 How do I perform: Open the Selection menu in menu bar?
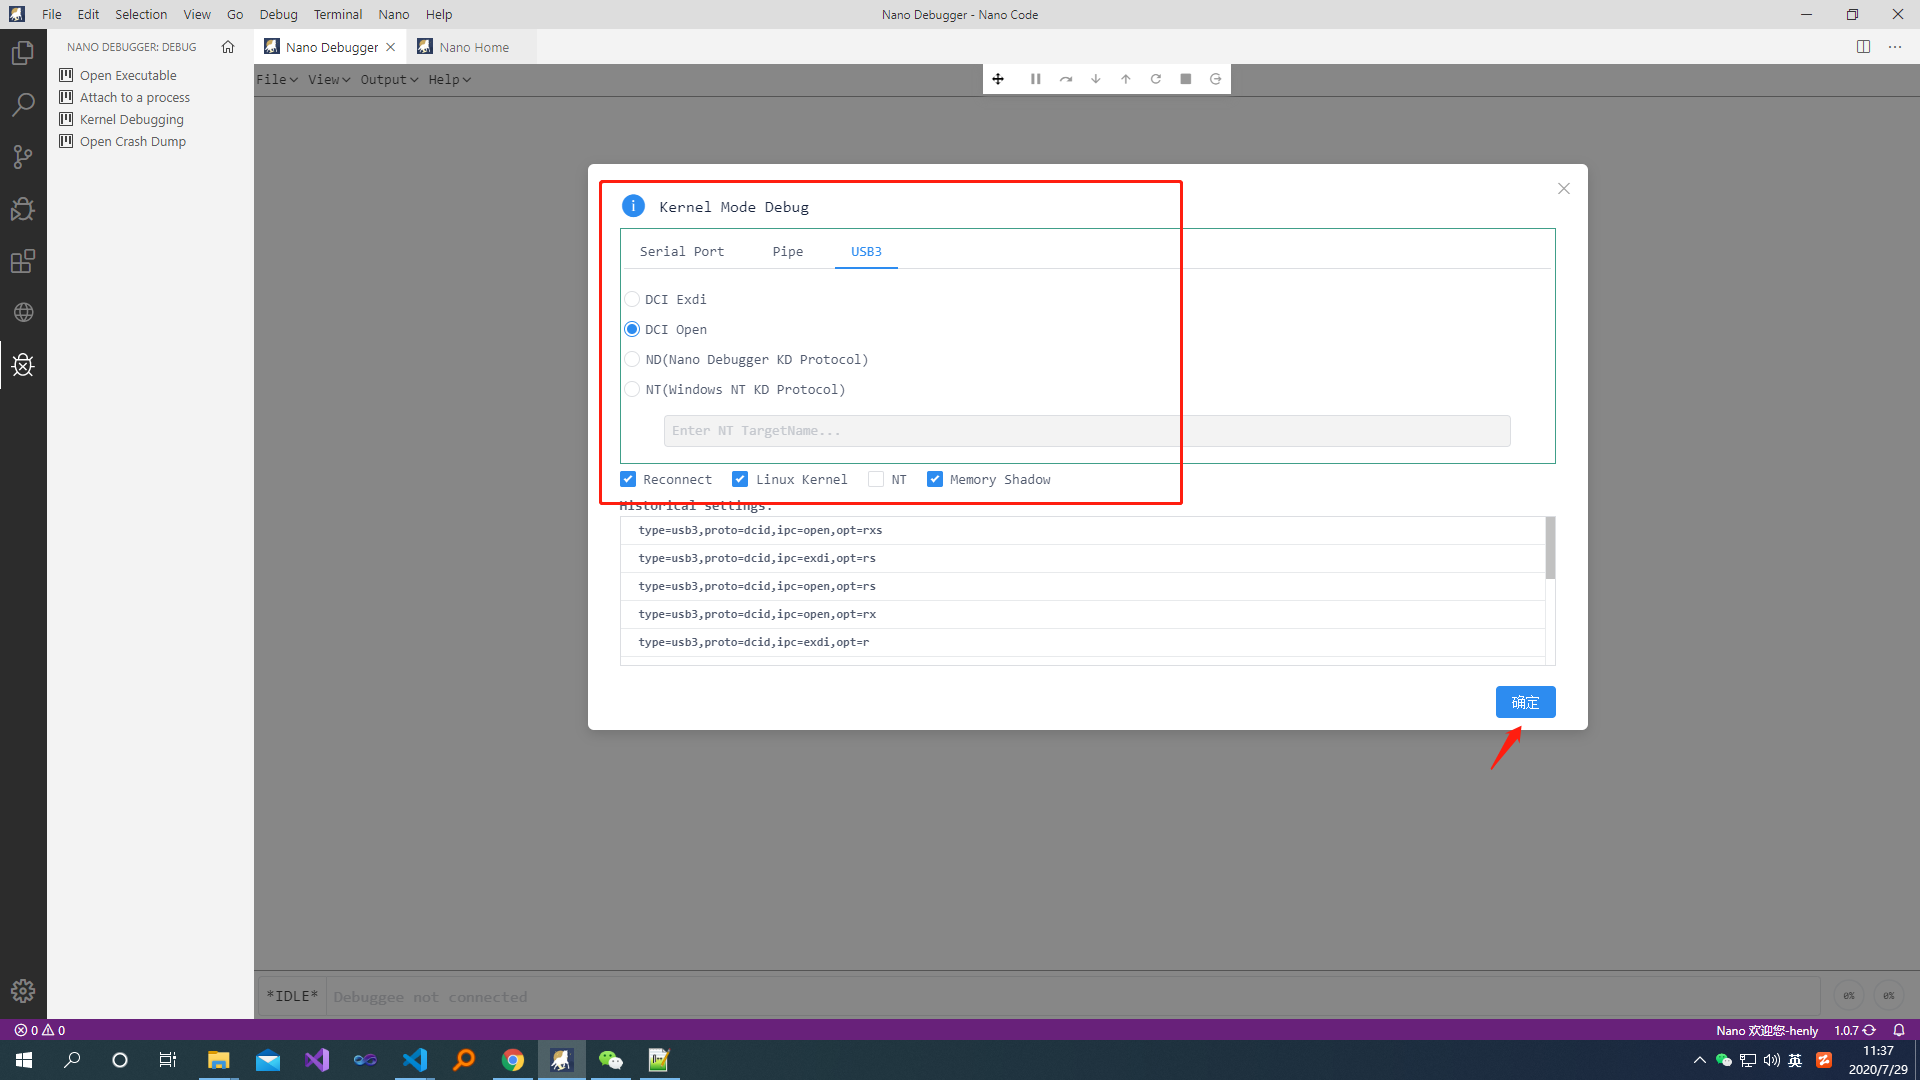141,14
